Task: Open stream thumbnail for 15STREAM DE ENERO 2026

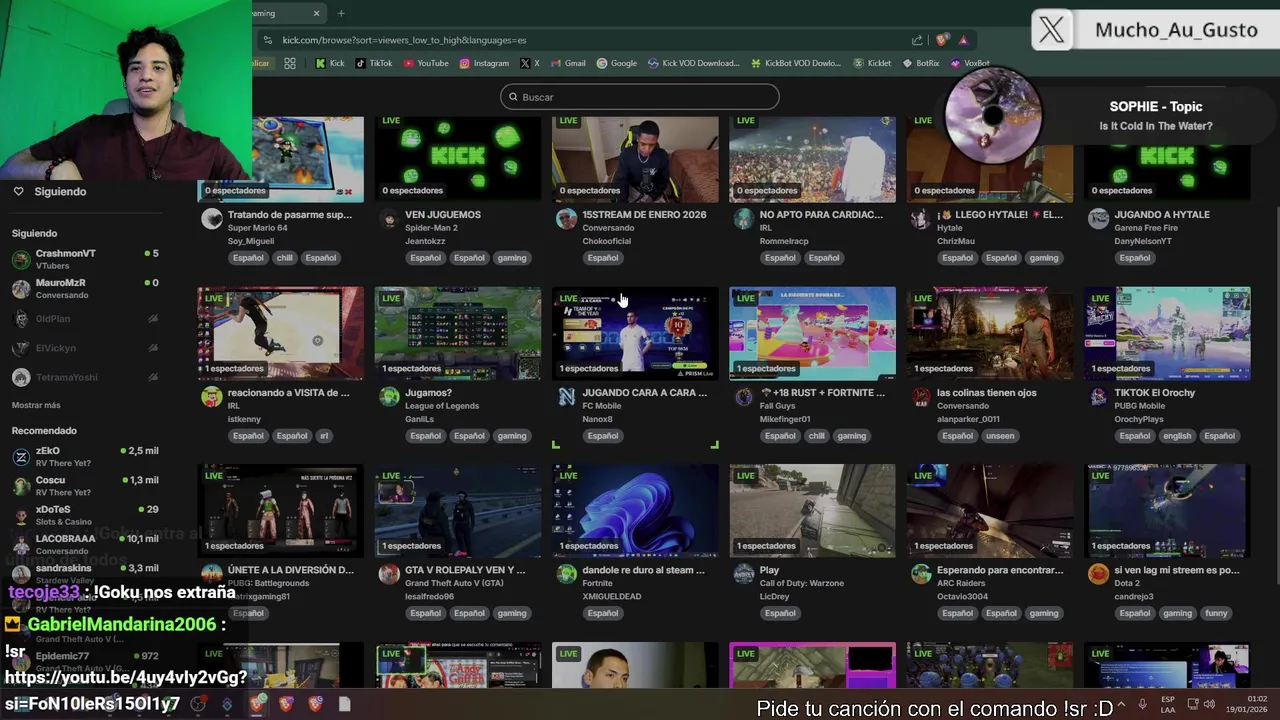Action: tap(635, 158)
